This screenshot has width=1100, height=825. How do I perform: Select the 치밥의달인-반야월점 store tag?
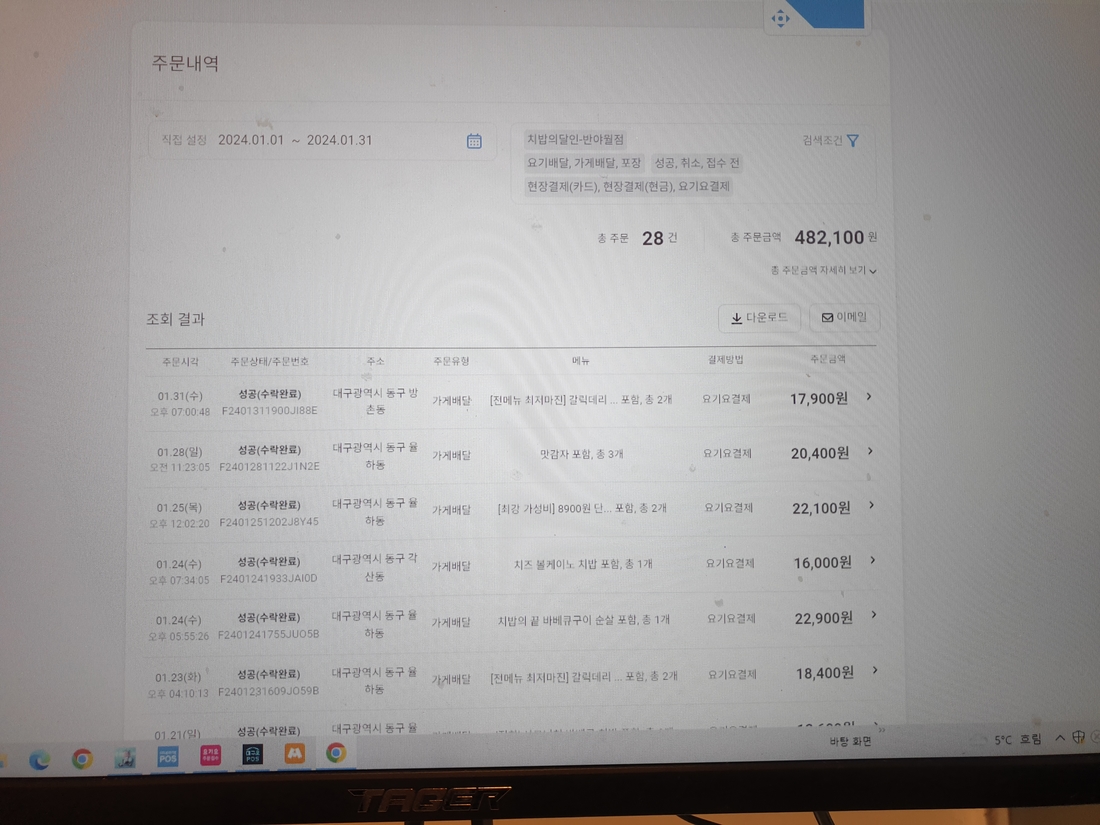(575, 140)
